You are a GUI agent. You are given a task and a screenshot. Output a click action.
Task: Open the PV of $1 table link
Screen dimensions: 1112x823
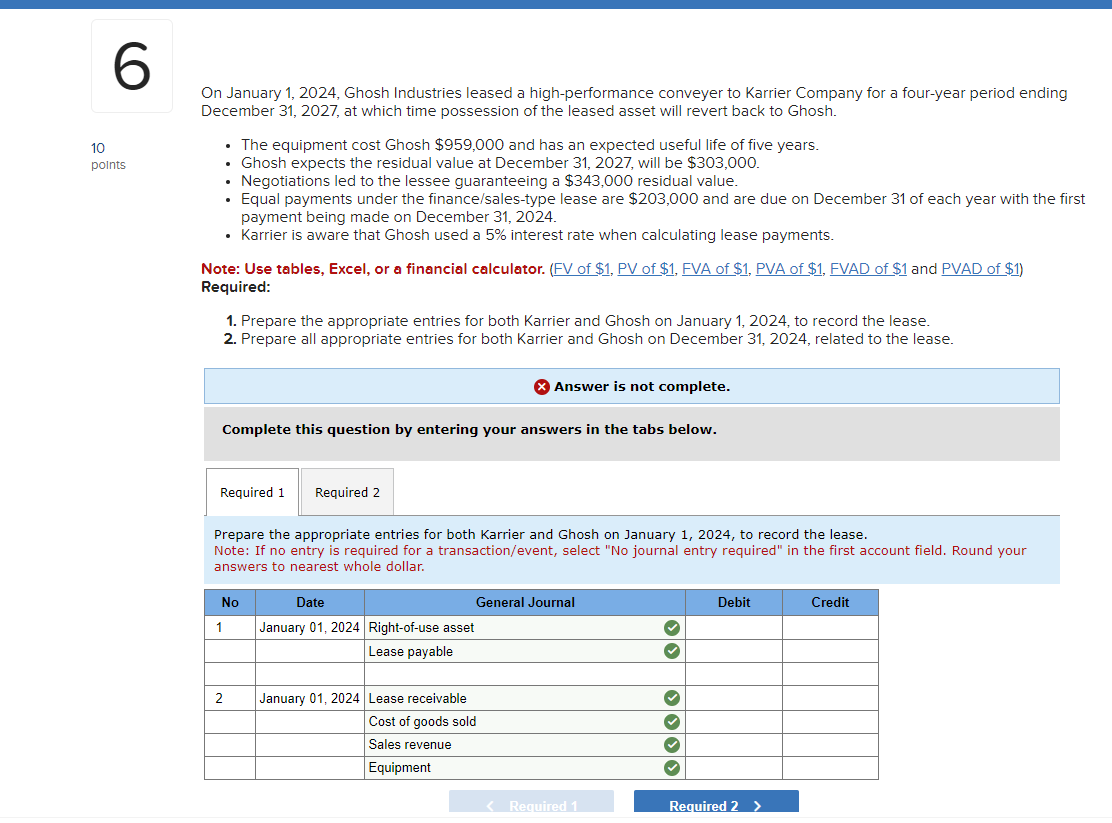point(646,268)
